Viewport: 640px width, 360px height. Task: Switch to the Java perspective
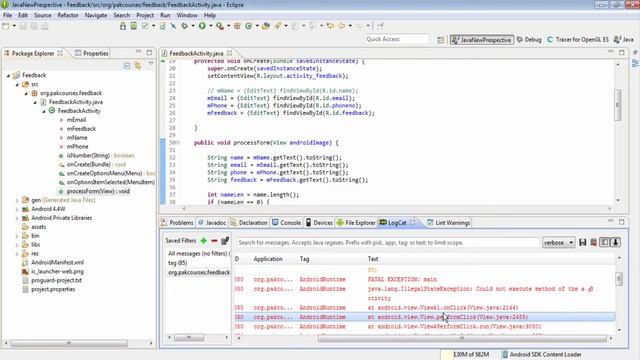(x=624, y=40)
